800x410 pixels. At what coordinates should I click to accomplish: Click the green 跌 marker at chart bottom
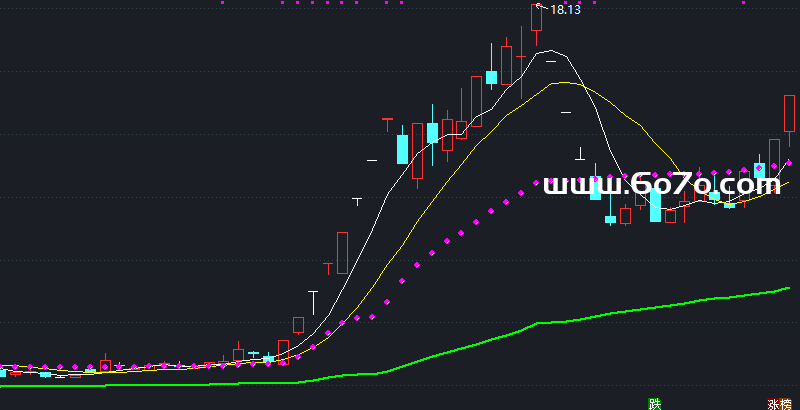click(x=655, y=404)
